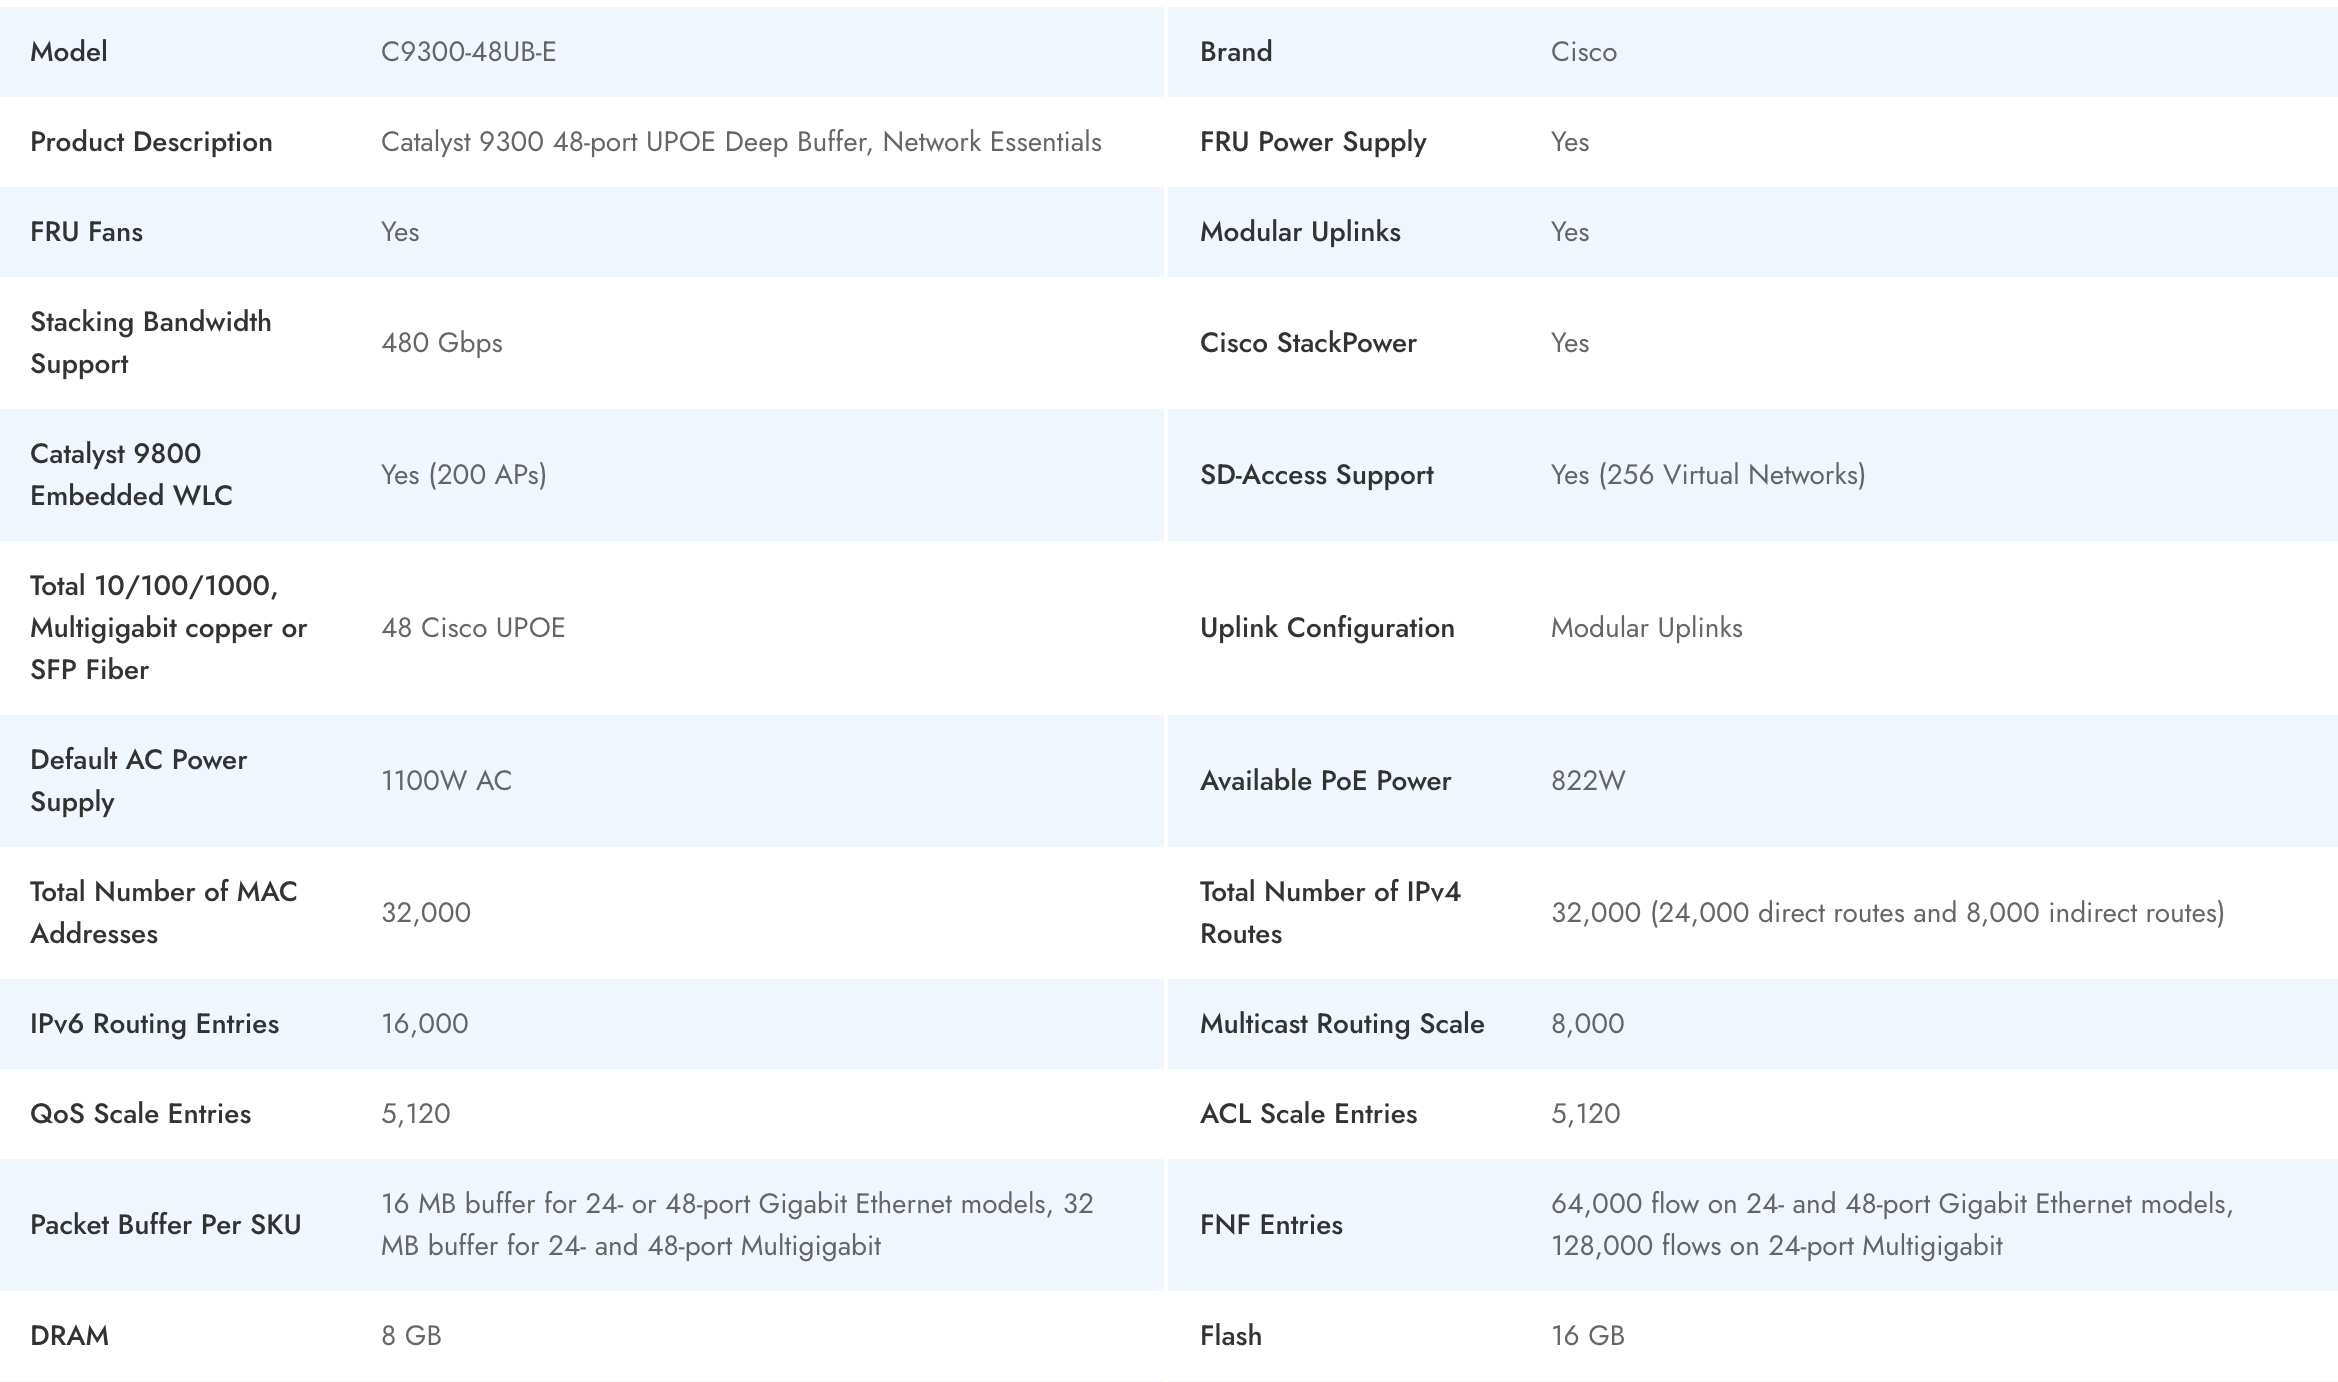Viewport: 2338px width, 1382px height.
Task: Click the SD-Access Support label
Action: tap(1316, 475)
